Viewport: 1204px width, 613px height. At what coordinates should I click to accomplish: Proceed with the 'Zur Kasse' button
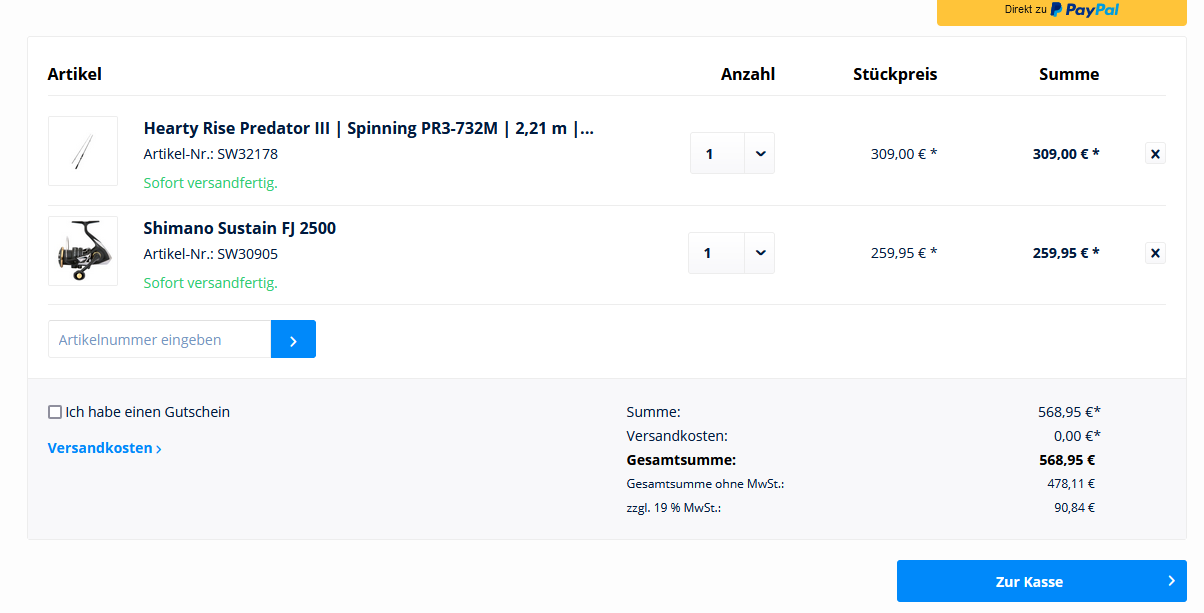pyautogui.click(x=1029, y=581)
